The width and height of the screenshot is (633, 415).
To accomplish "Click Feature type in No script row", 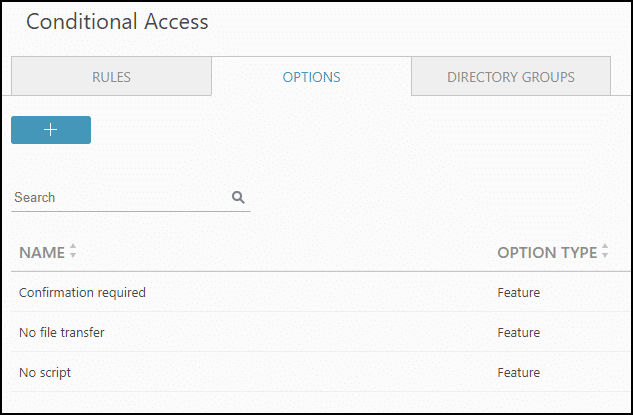I will tap(519, 372).
